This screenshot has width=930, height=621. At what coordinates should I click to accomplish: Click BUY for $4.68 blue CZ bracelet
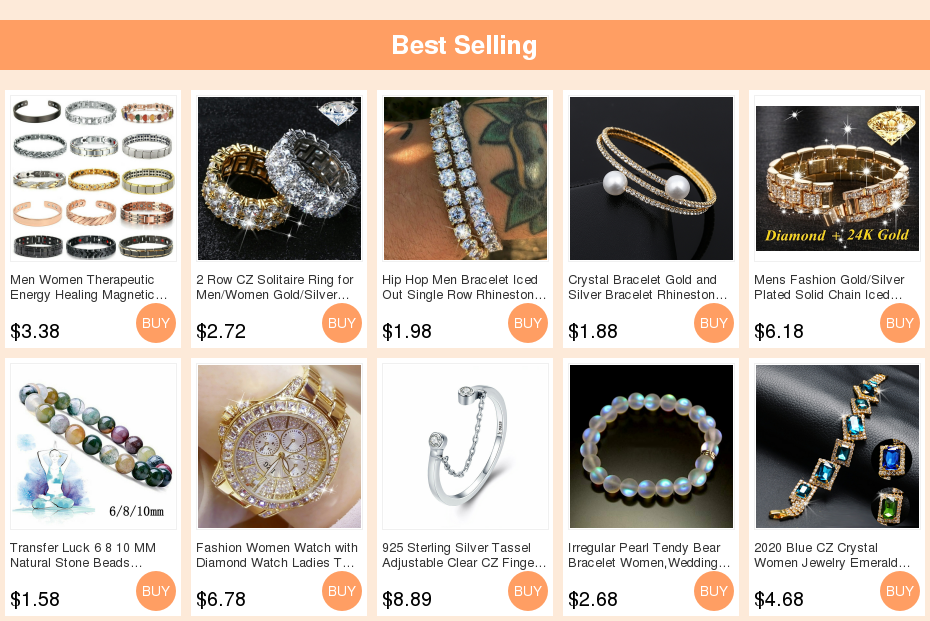900,591
